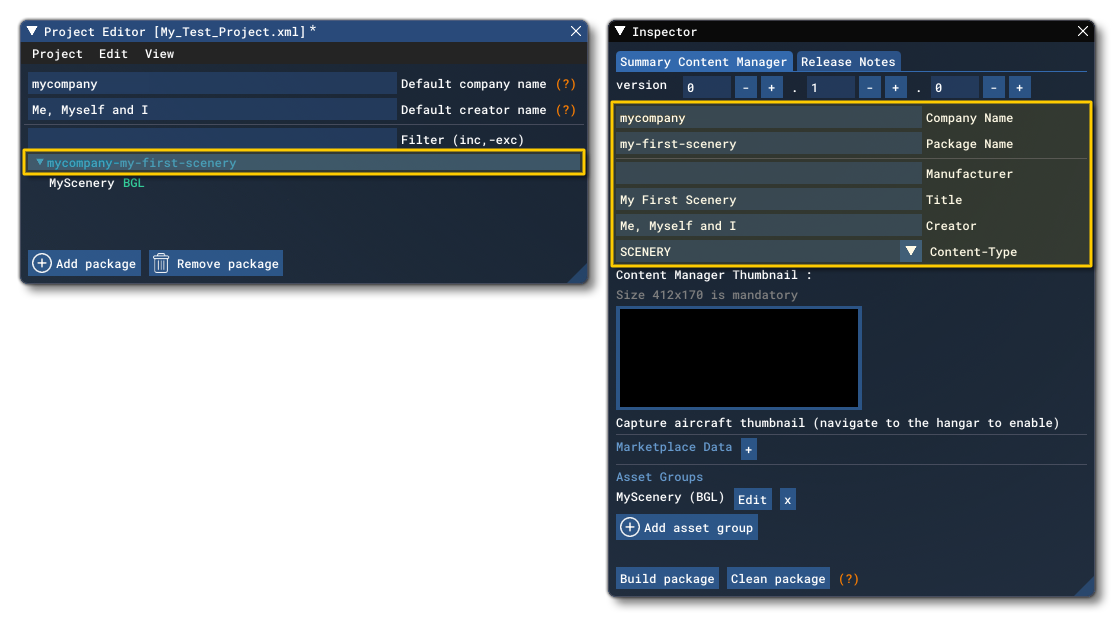1115x617 pixels.
Task: Click the Add asset group plus icon
Action: coord(630,527)
